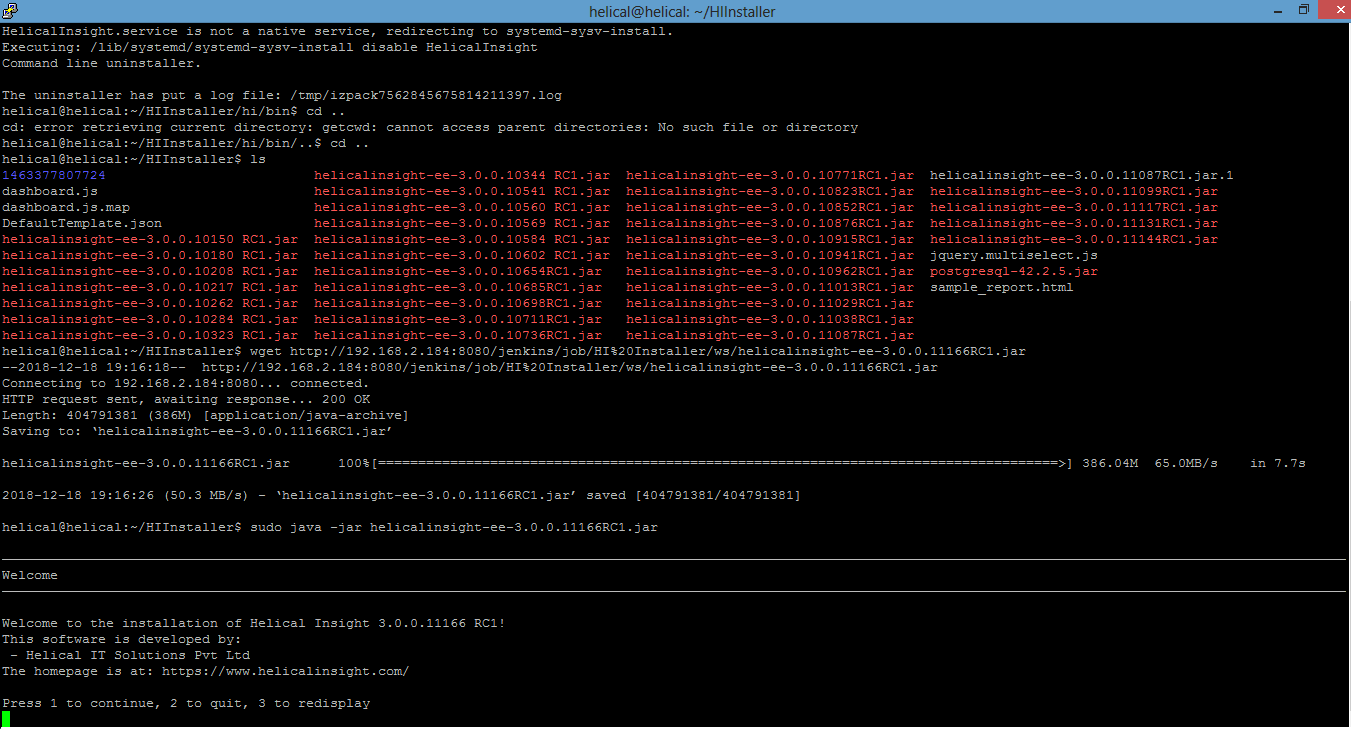
Task: Click file 'helicalinsight-ee-3.0.0.11087RC1.jar.1'
Action: pyautogui.click(x=1082, y=175)
